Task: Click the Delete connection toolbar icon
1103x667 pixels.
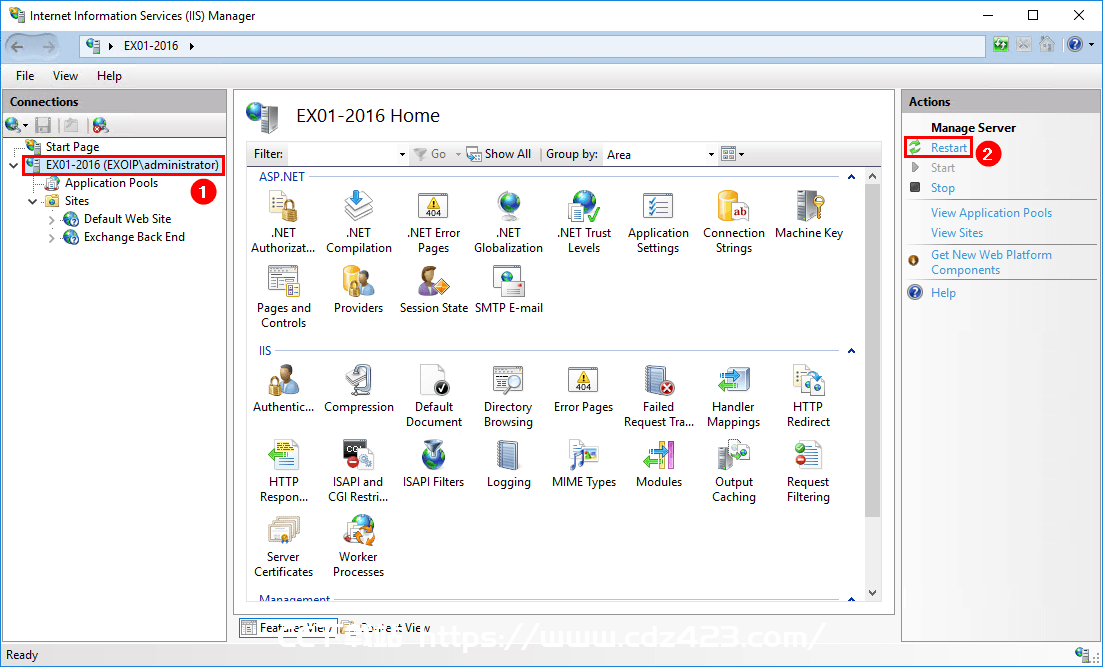Action: [x=101, y=125]
